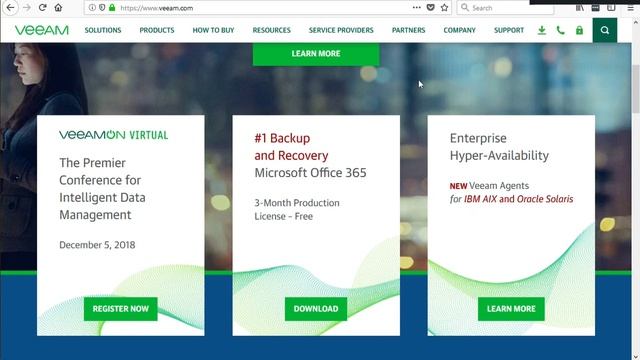
Task: Click the sidebar toggle toolbar icon
Action: point(611,8)
